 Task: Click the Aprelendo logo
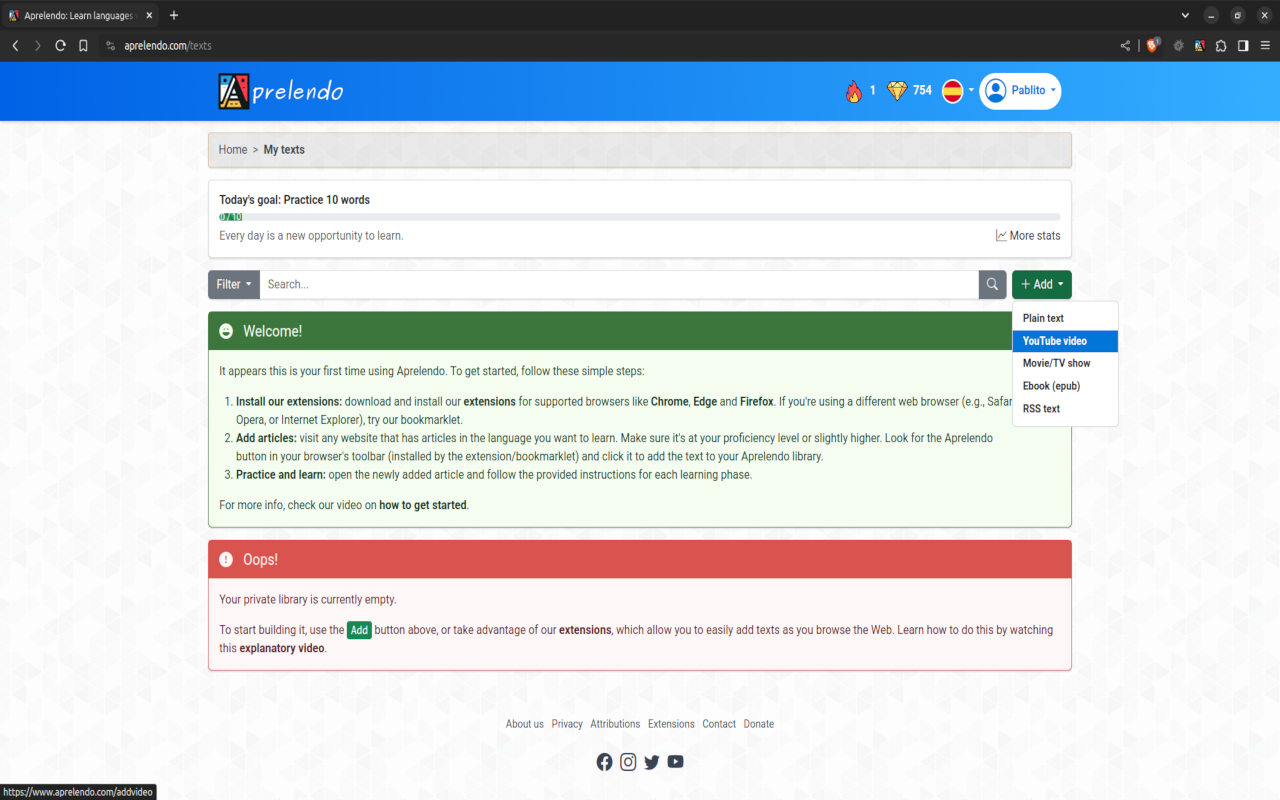(x=281, y=91)
